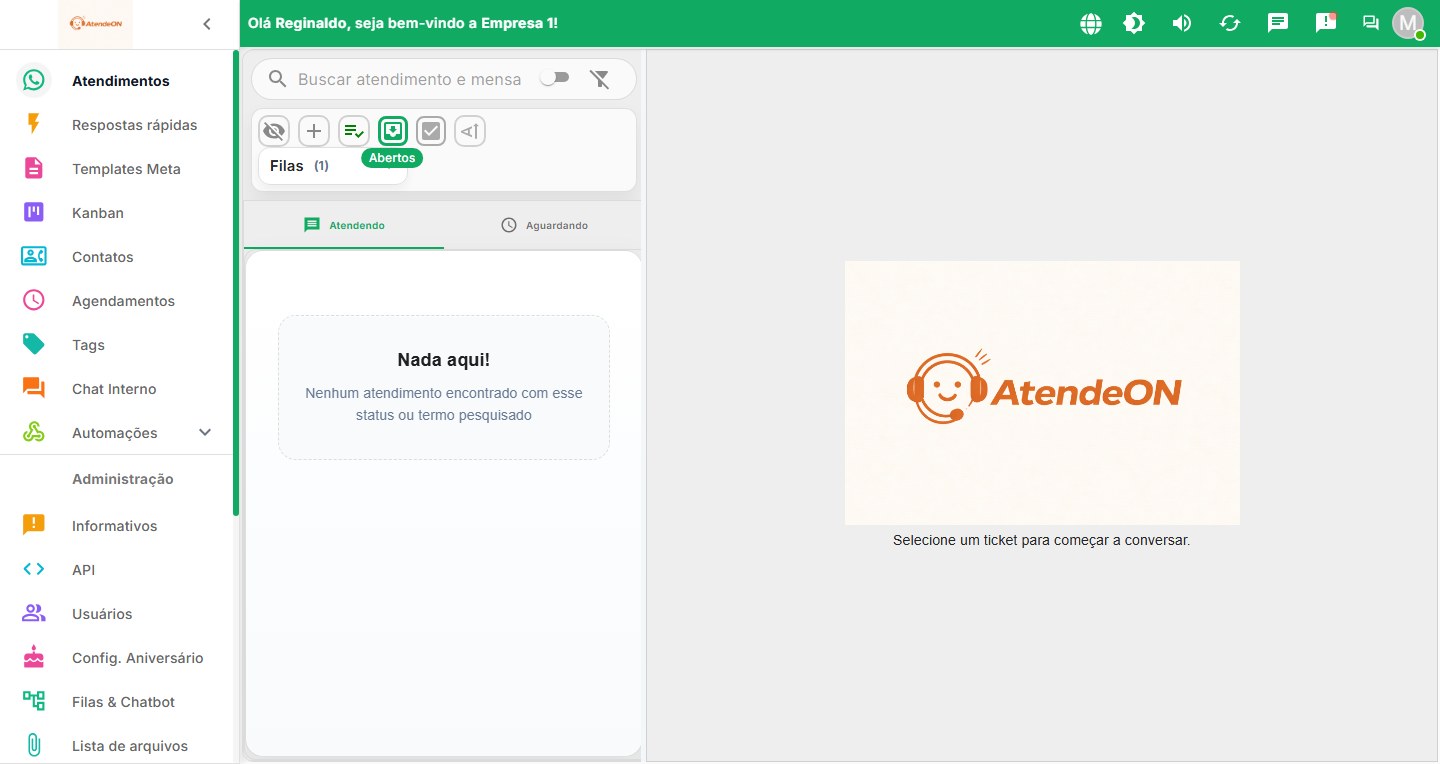Click the sort order arrow icon
The height and width of the screenshot is (764, 1440).
tap(470, 131)
